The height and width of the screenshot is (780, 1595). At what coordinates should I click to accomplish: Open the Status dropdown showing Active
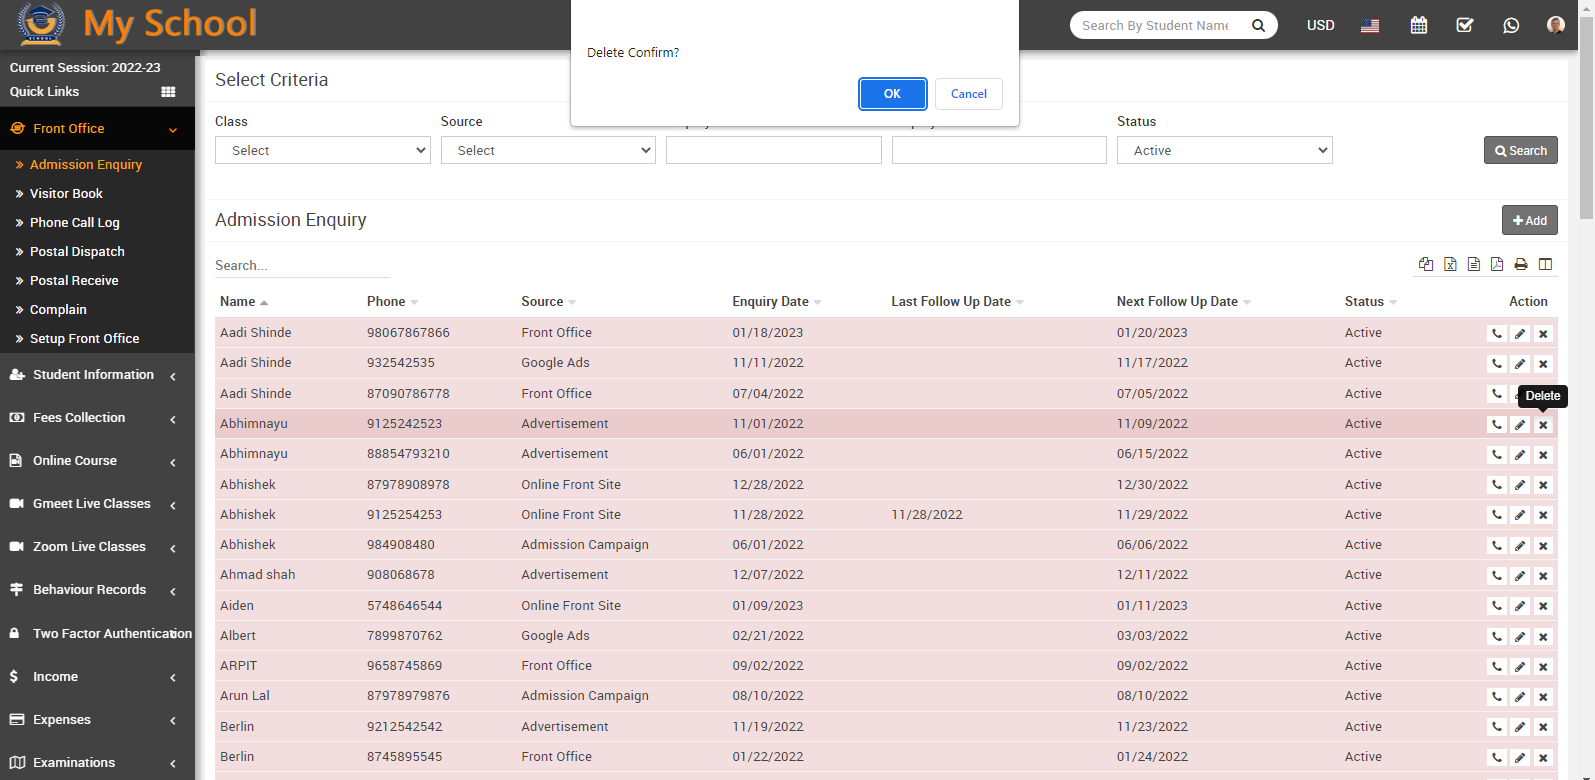pyautogui.click(x=1224, y=150)
